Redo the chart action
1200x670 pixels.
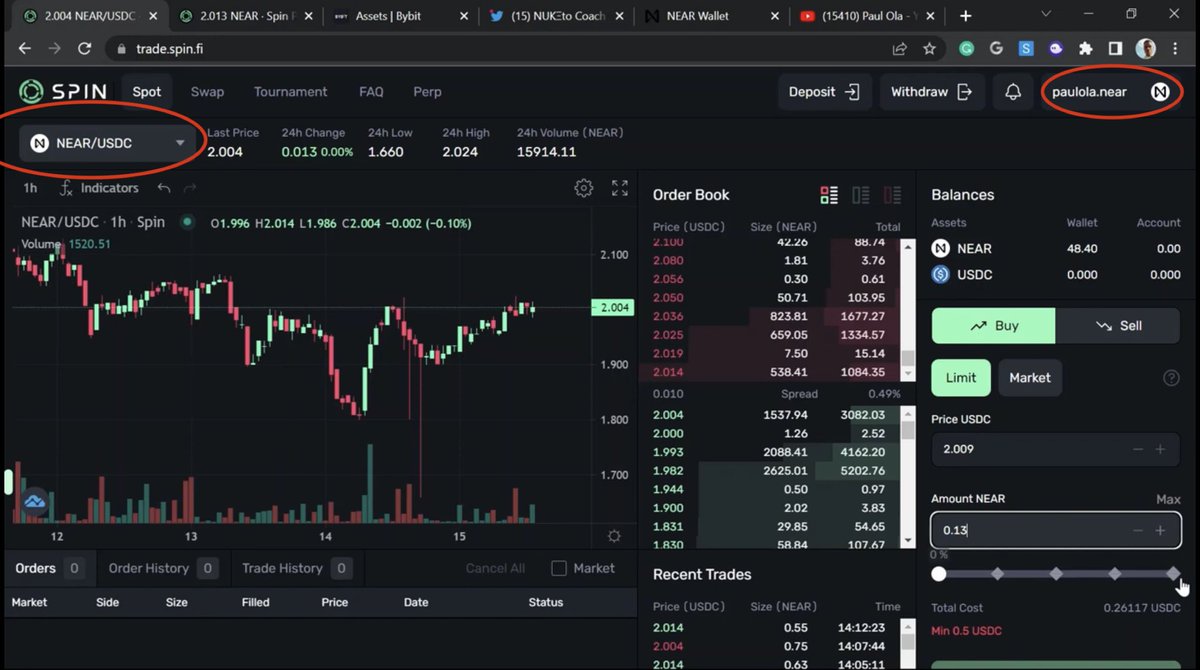pos(190,188)
